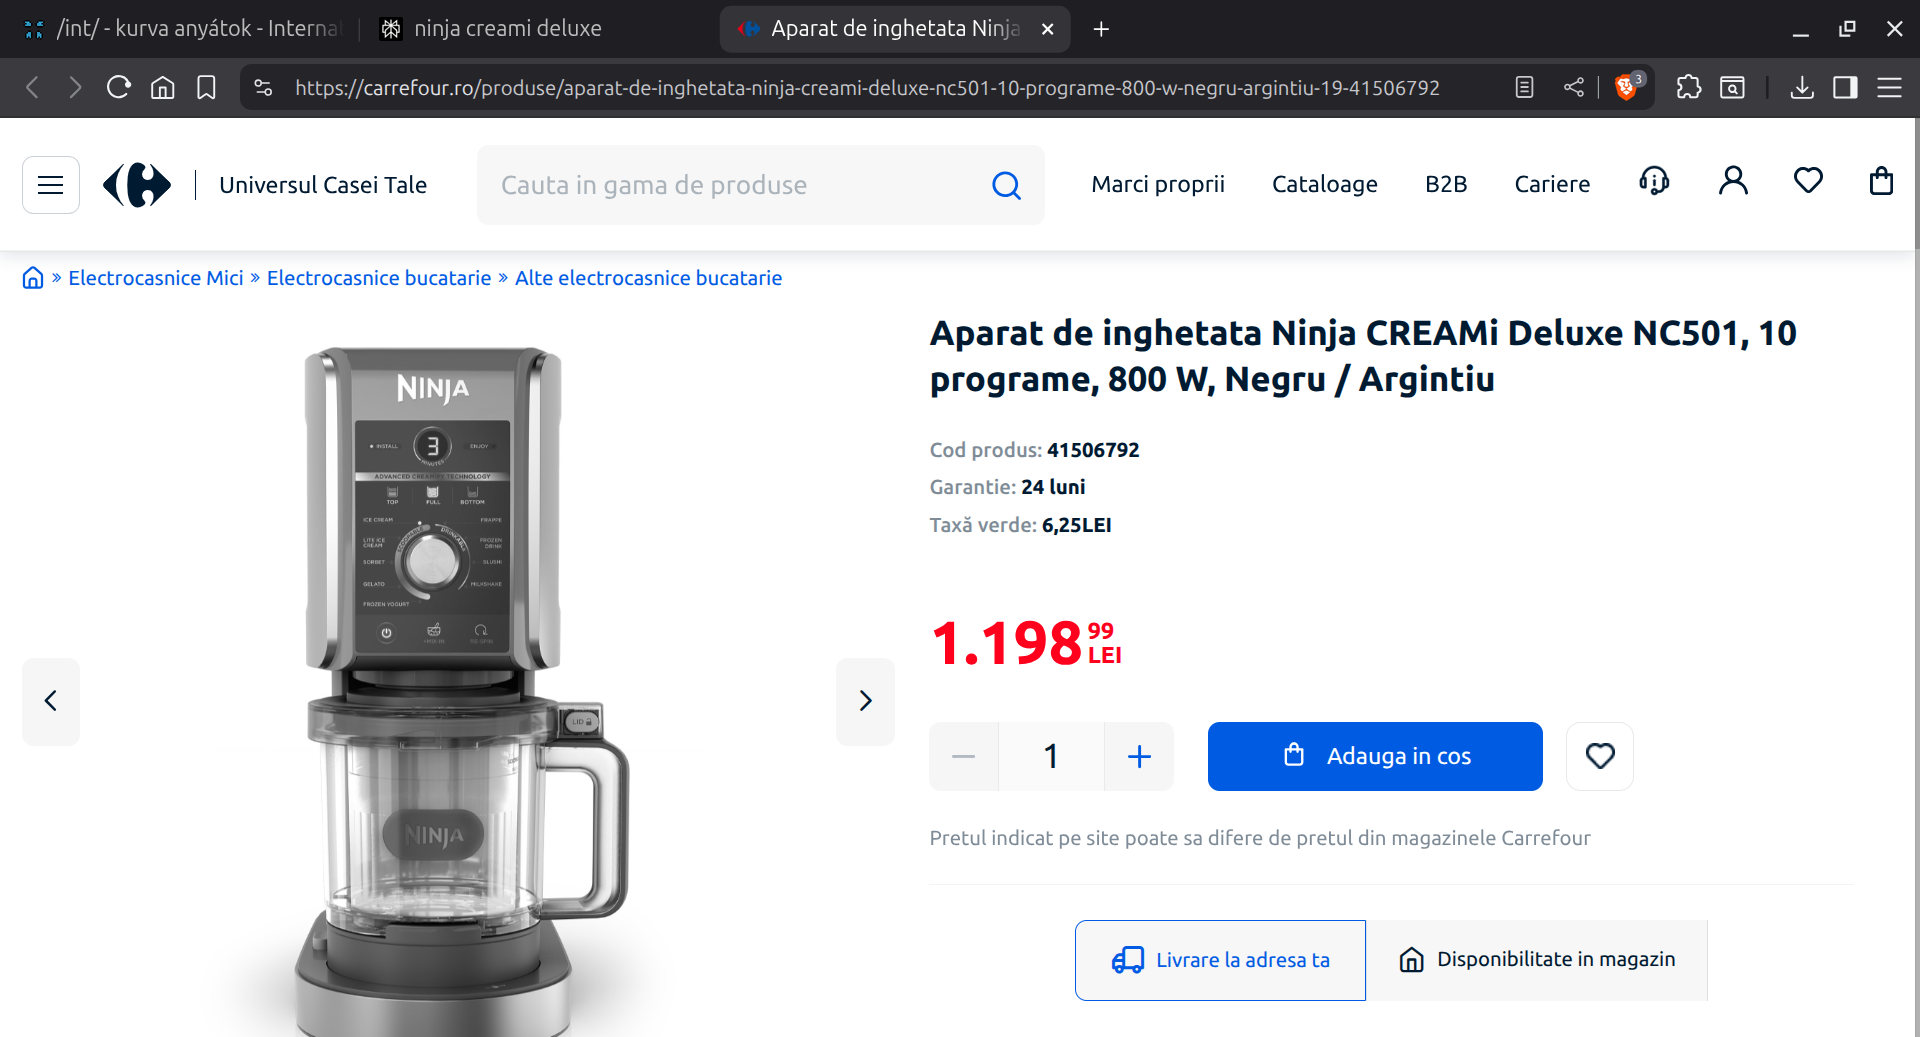Click the browser URL address bar

[867, 88]
